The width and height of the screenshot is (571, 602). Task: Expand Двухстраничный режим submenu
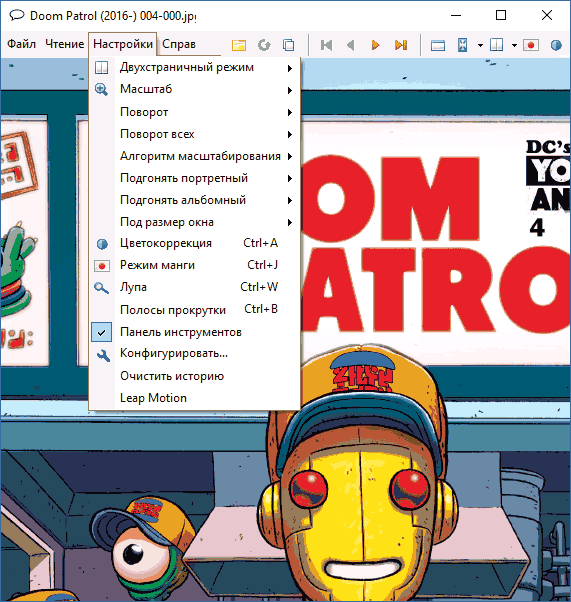coord(195,68)
